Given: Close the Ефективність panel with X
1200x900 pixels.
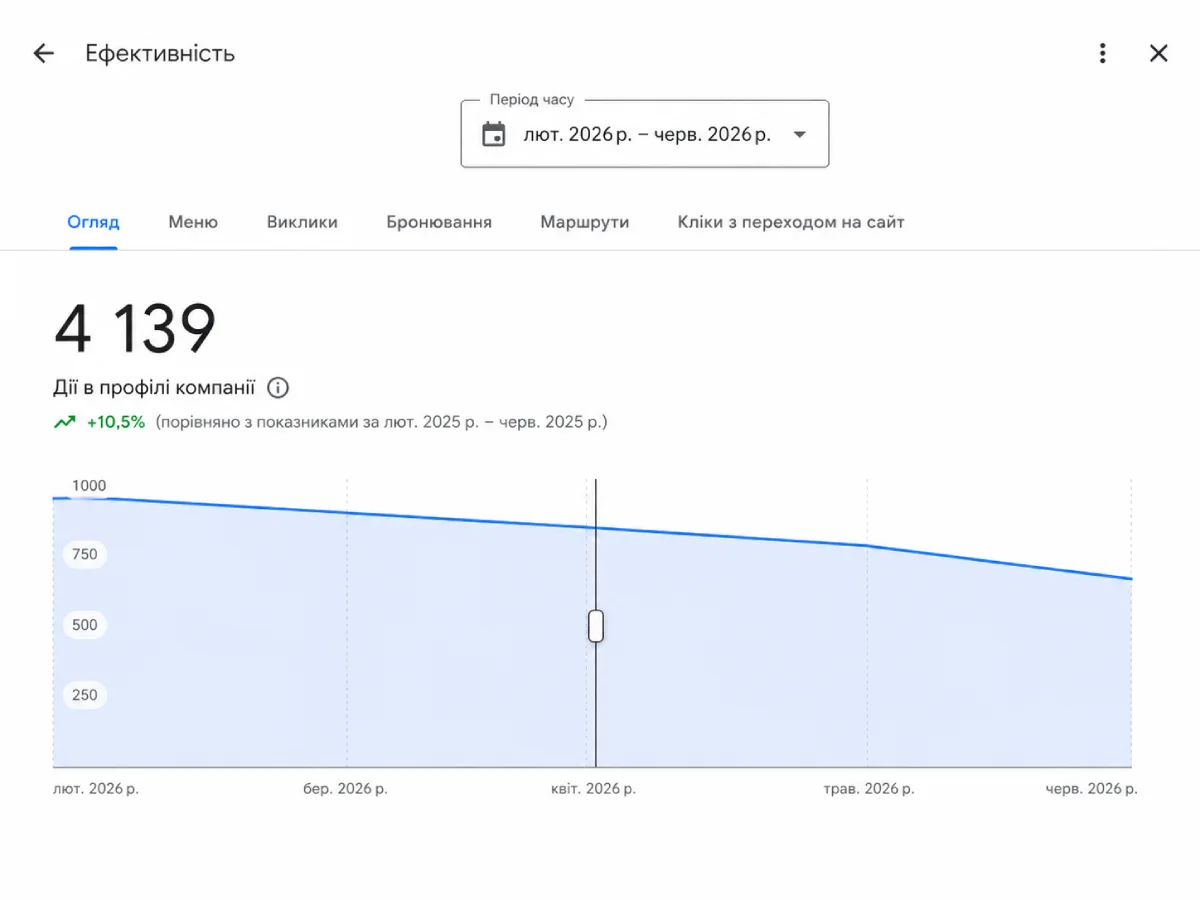Looking at the screenshot, I should [x=1158, y=53].
